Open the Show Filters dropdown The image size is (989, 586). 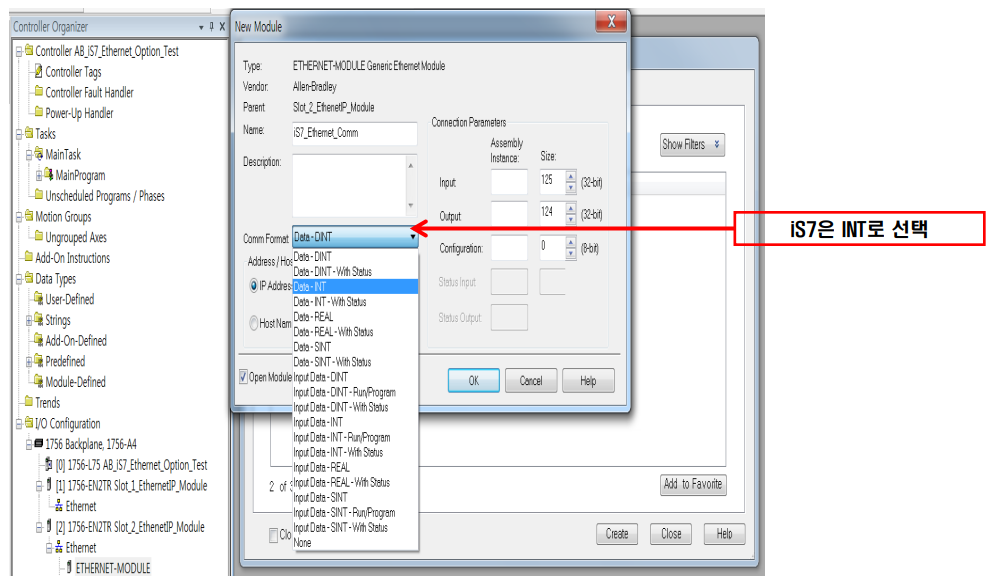point(691,145)
